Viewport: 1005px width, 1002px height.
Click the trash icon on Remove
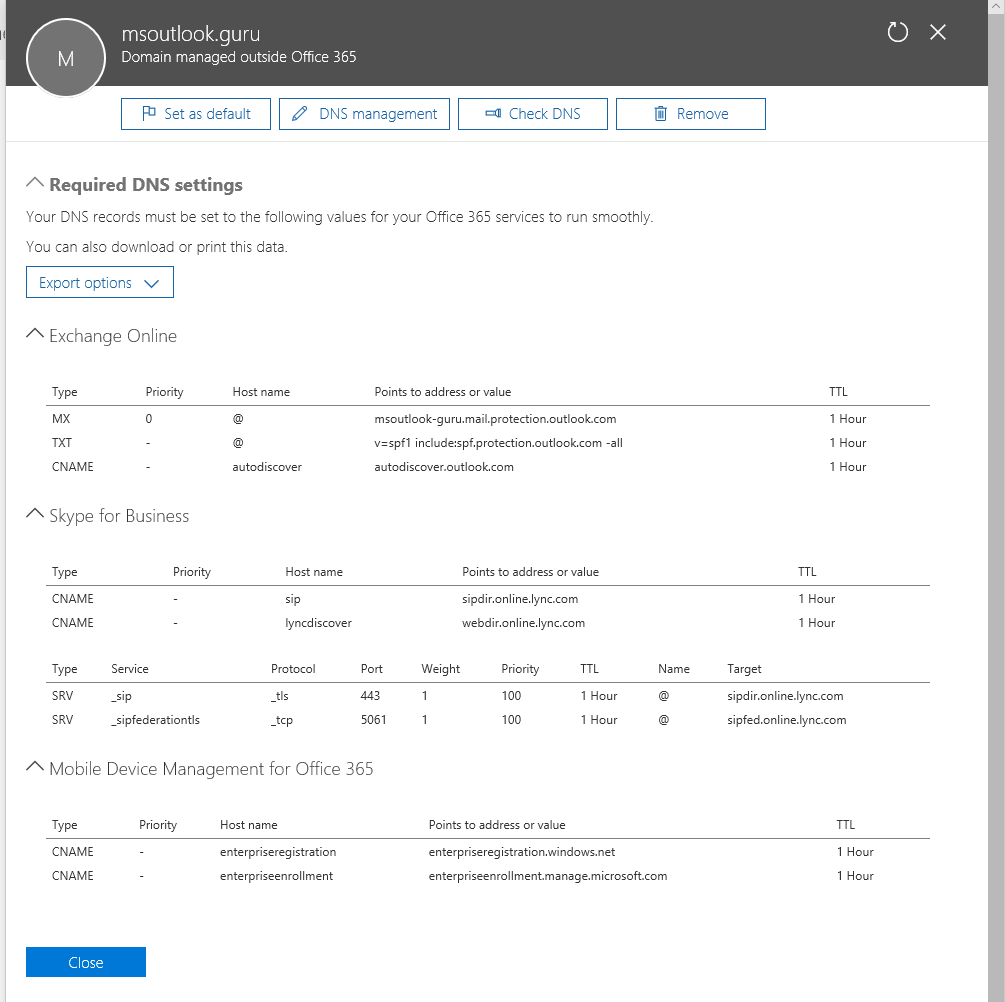pos(661,113)
